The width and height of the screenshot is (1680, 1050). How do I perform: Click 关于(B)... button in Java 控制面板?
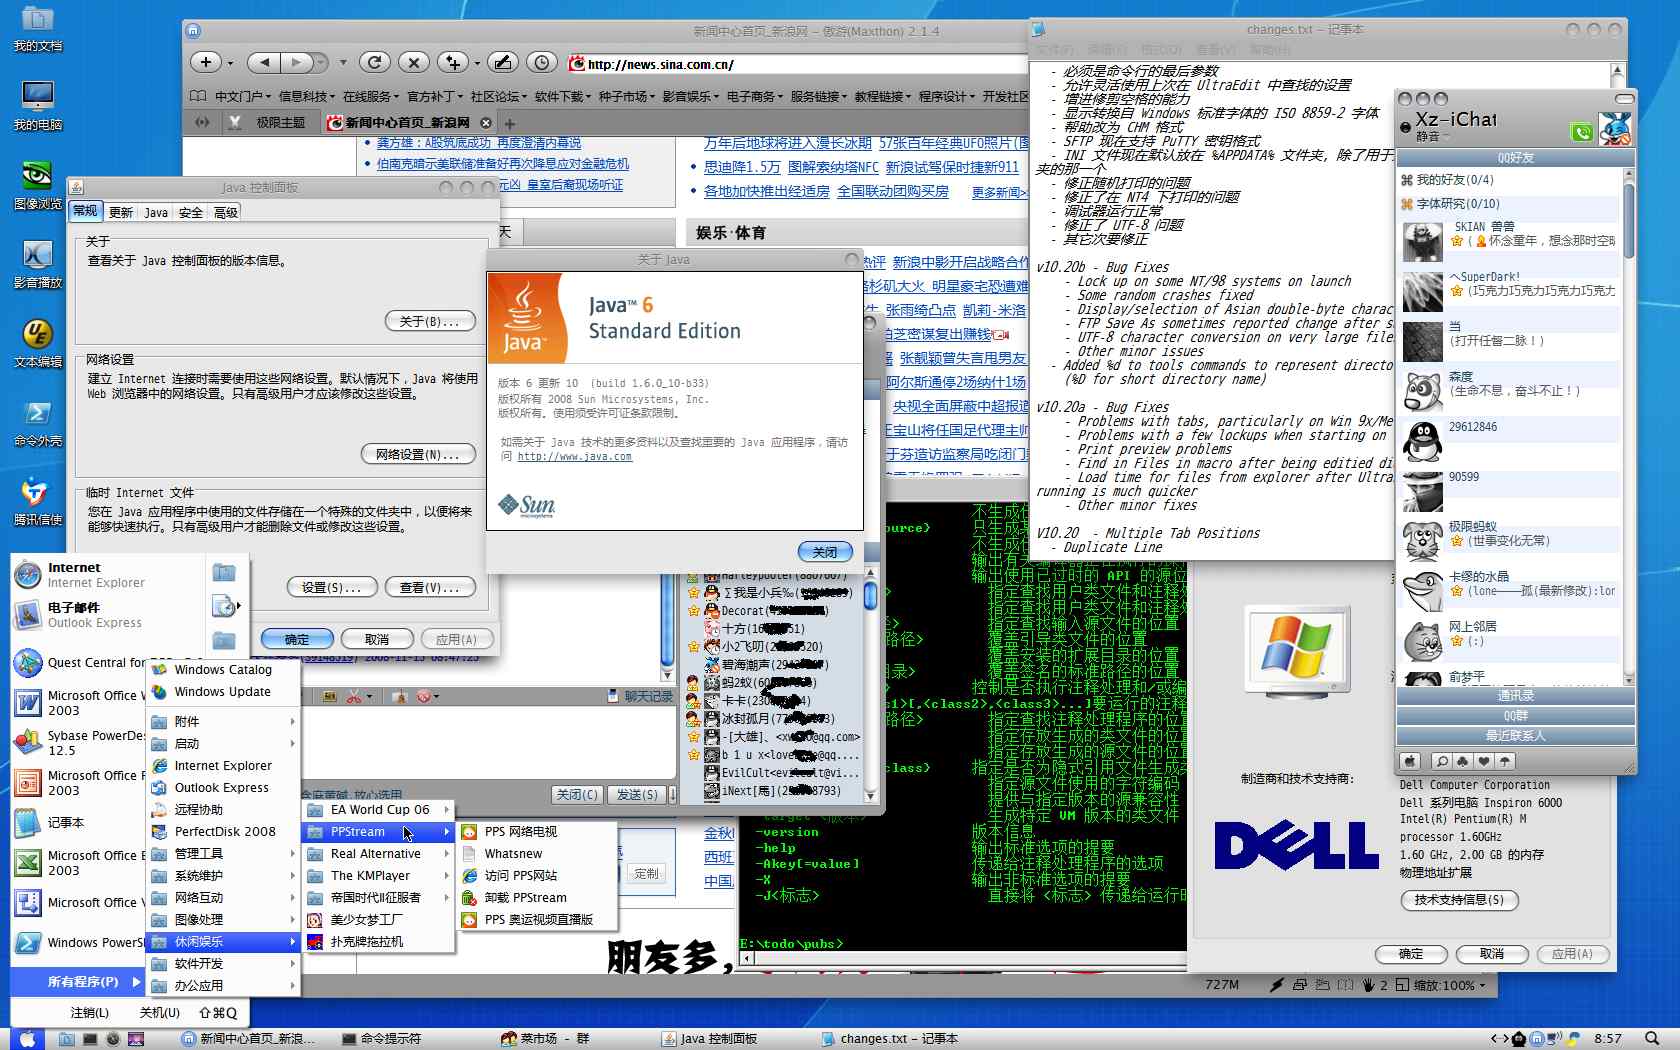pos(430,321)
